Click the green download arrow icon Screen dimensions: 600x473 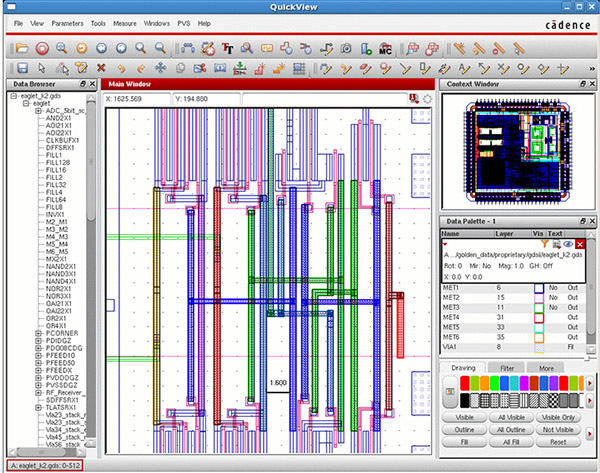[240, 69]
